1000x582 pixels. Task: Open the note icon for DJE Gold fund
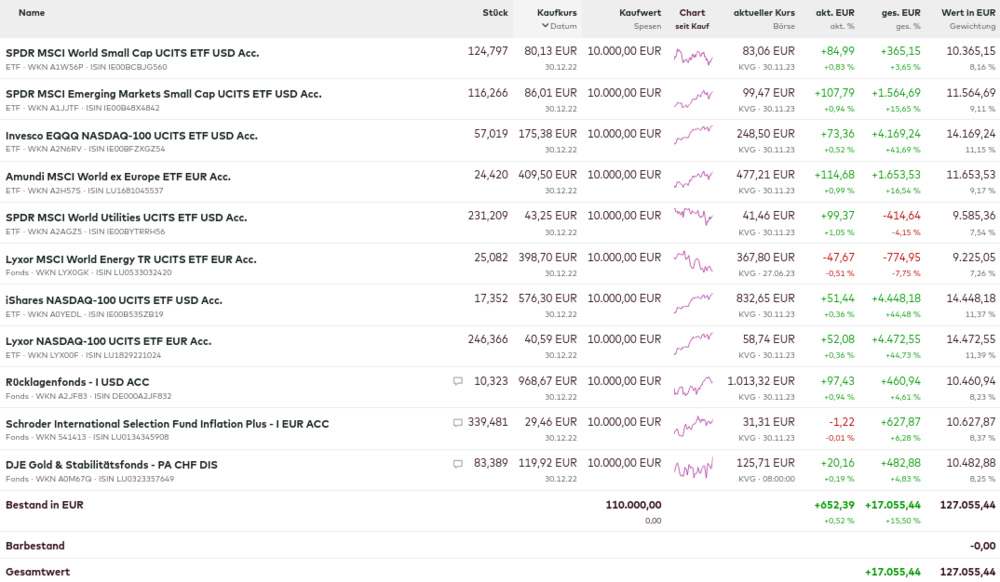tap(458, 464)
